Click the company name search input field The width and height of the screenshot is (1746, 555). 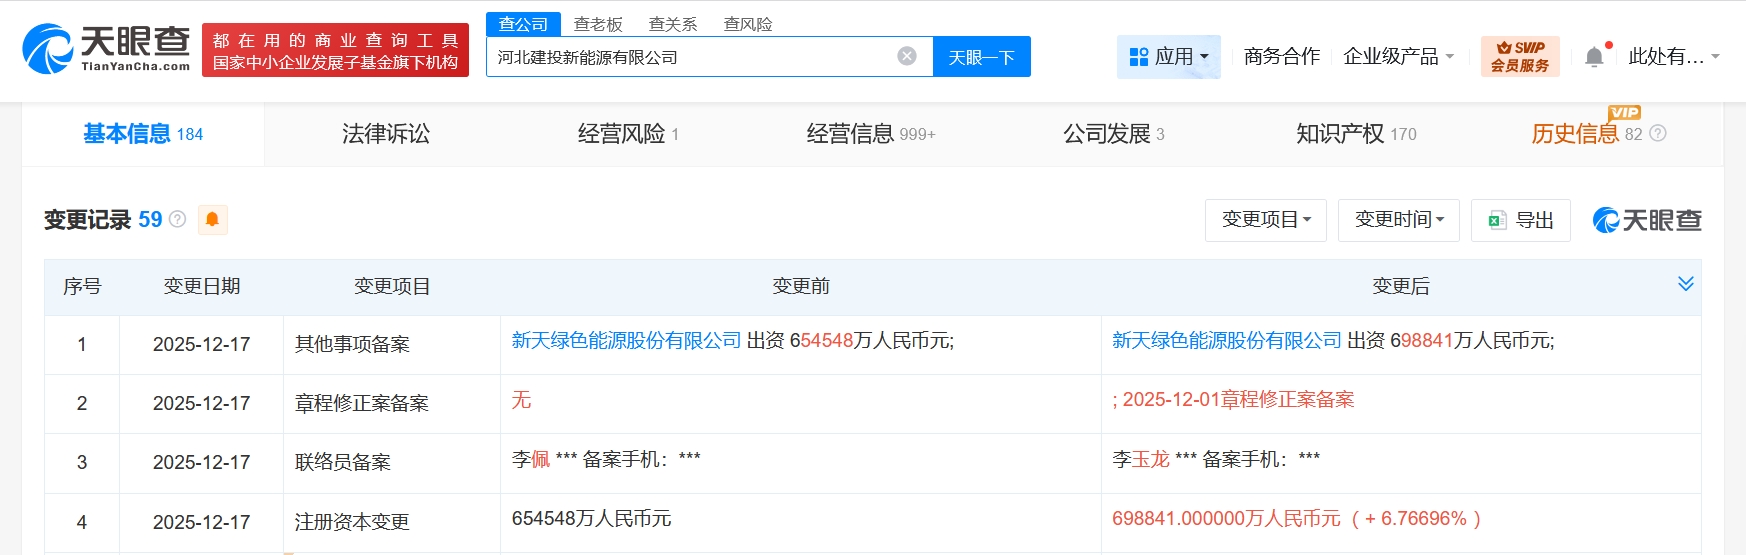tap(690, 57)
